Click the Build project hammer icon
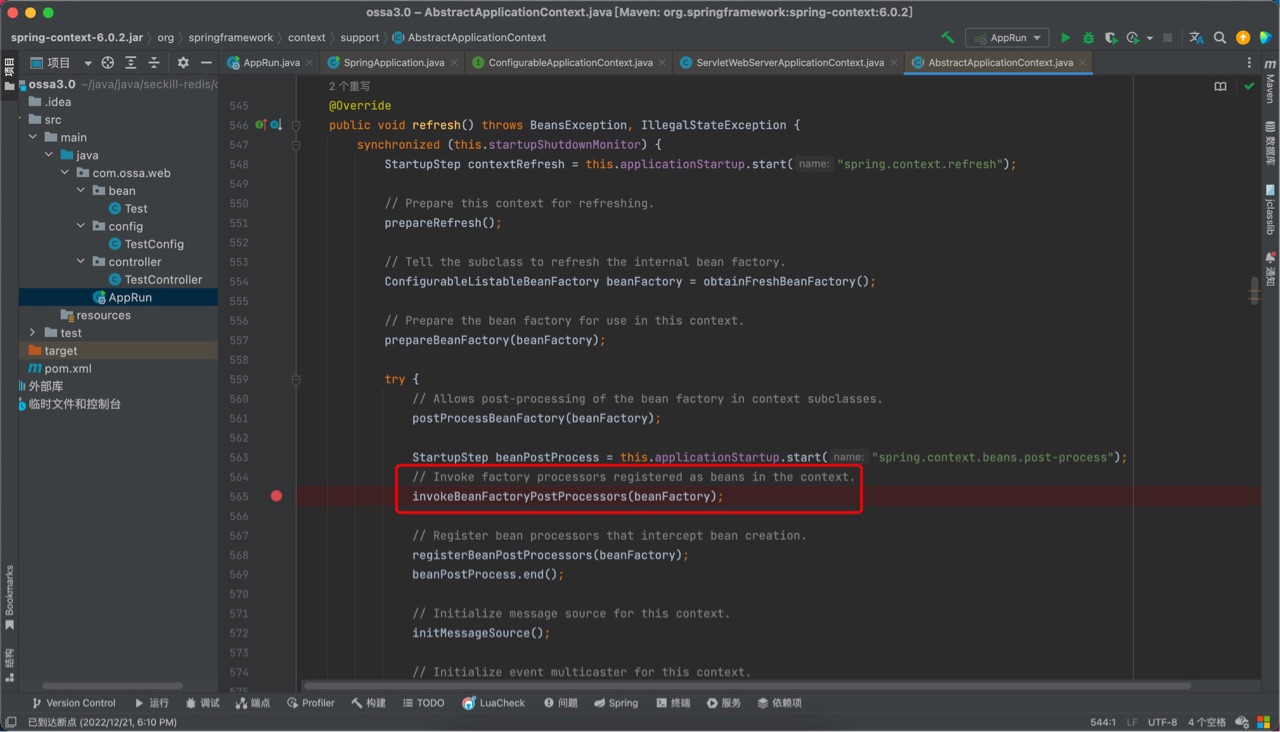 tap(947, 38)
